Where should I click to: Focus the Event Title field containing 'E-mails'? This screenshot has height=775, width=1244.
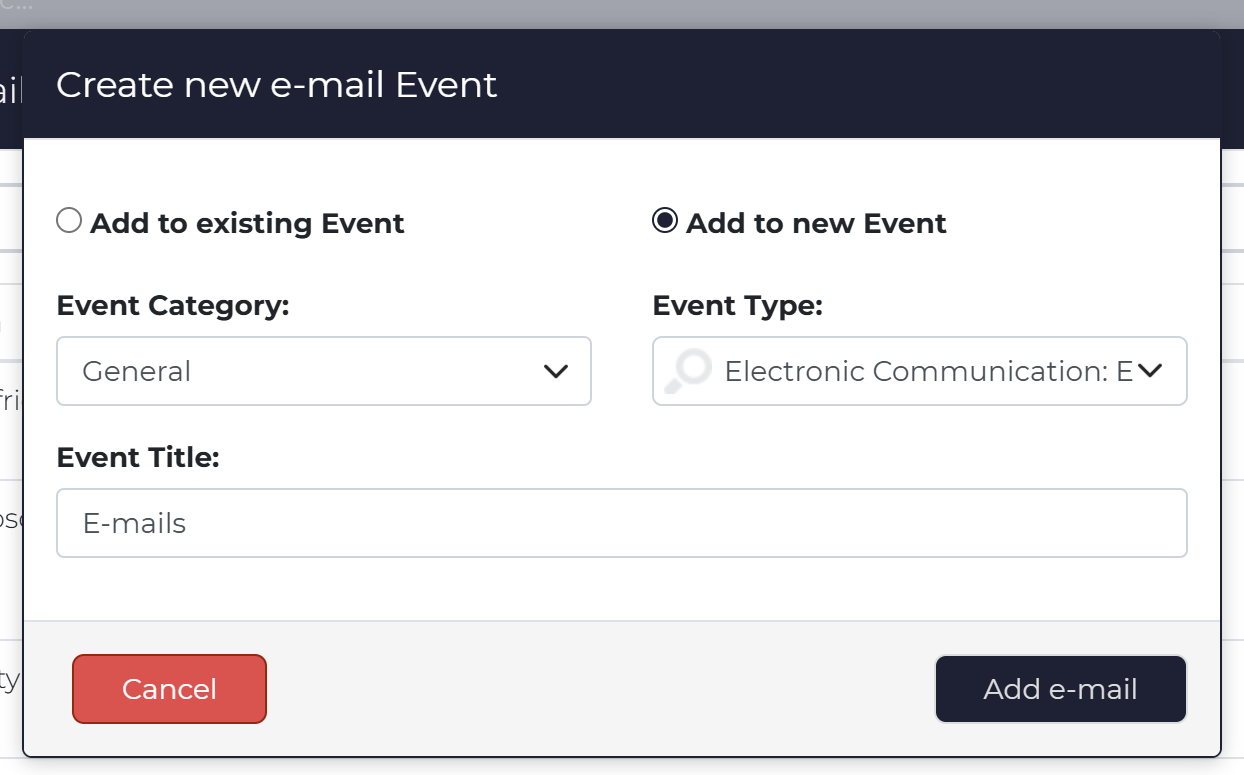(622, 523)
